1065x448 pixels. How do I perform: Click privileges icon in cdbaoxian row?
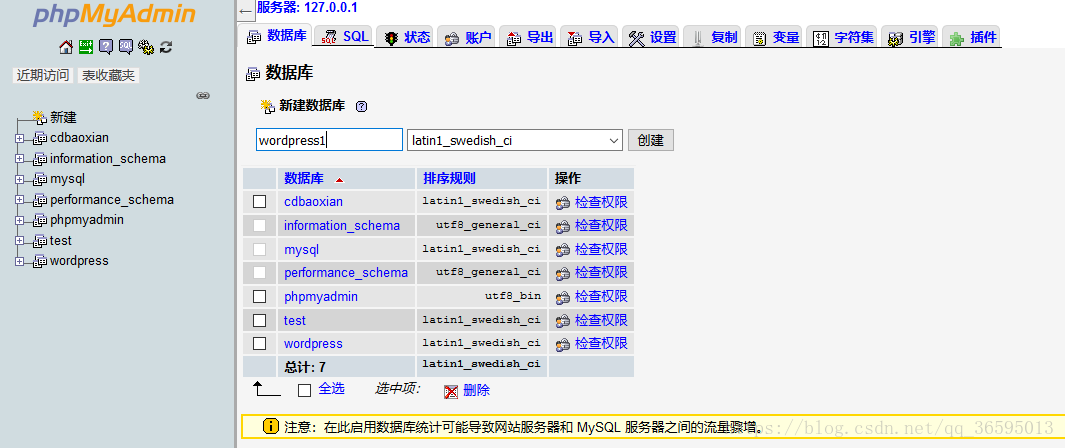point(562,202)
